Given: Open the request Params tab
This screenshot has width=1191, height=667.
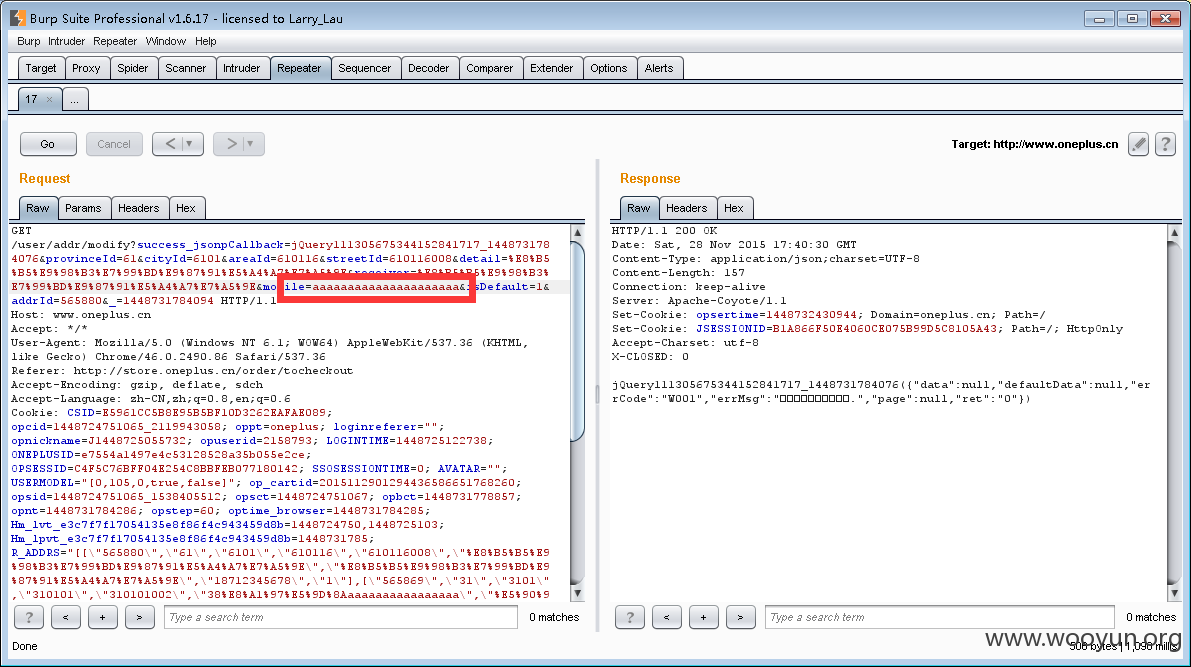Looking at the screenshot, I should point(84,207).
